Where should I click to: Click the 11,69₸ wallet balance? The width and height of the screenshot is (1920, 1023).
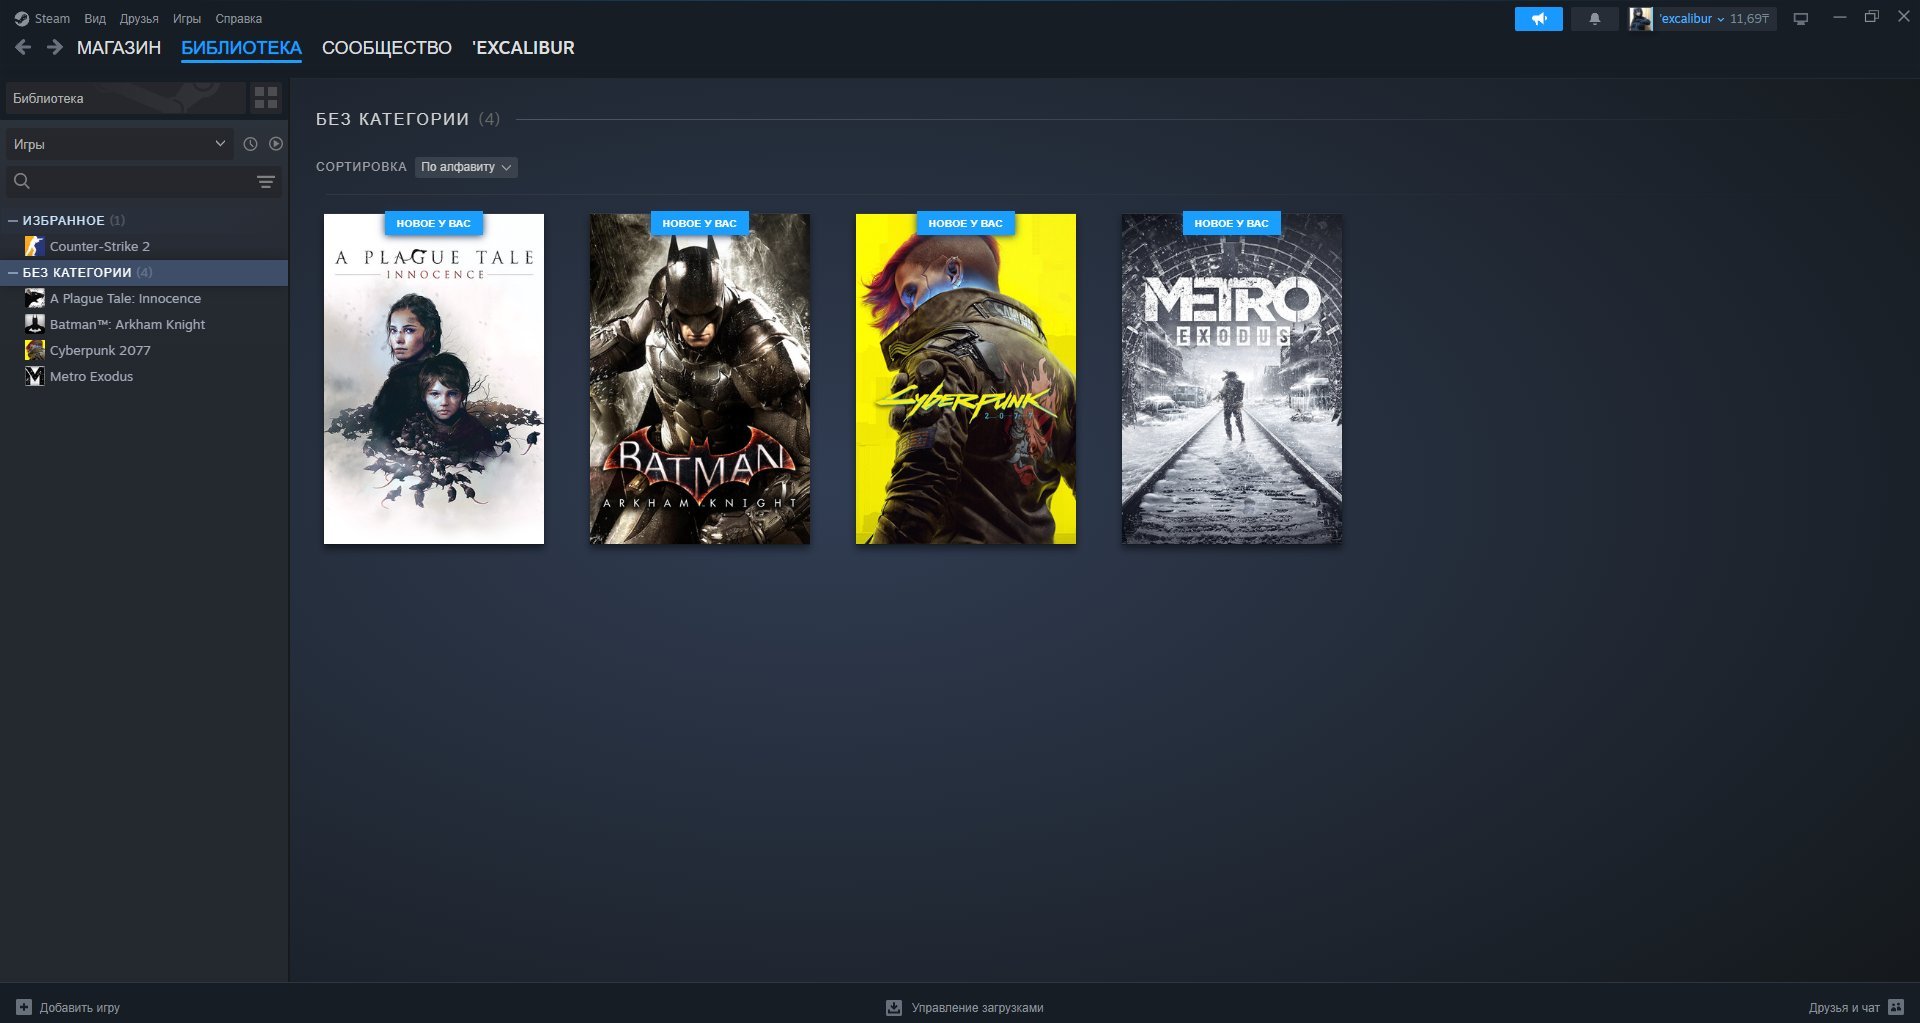[x=1750, y=19]
